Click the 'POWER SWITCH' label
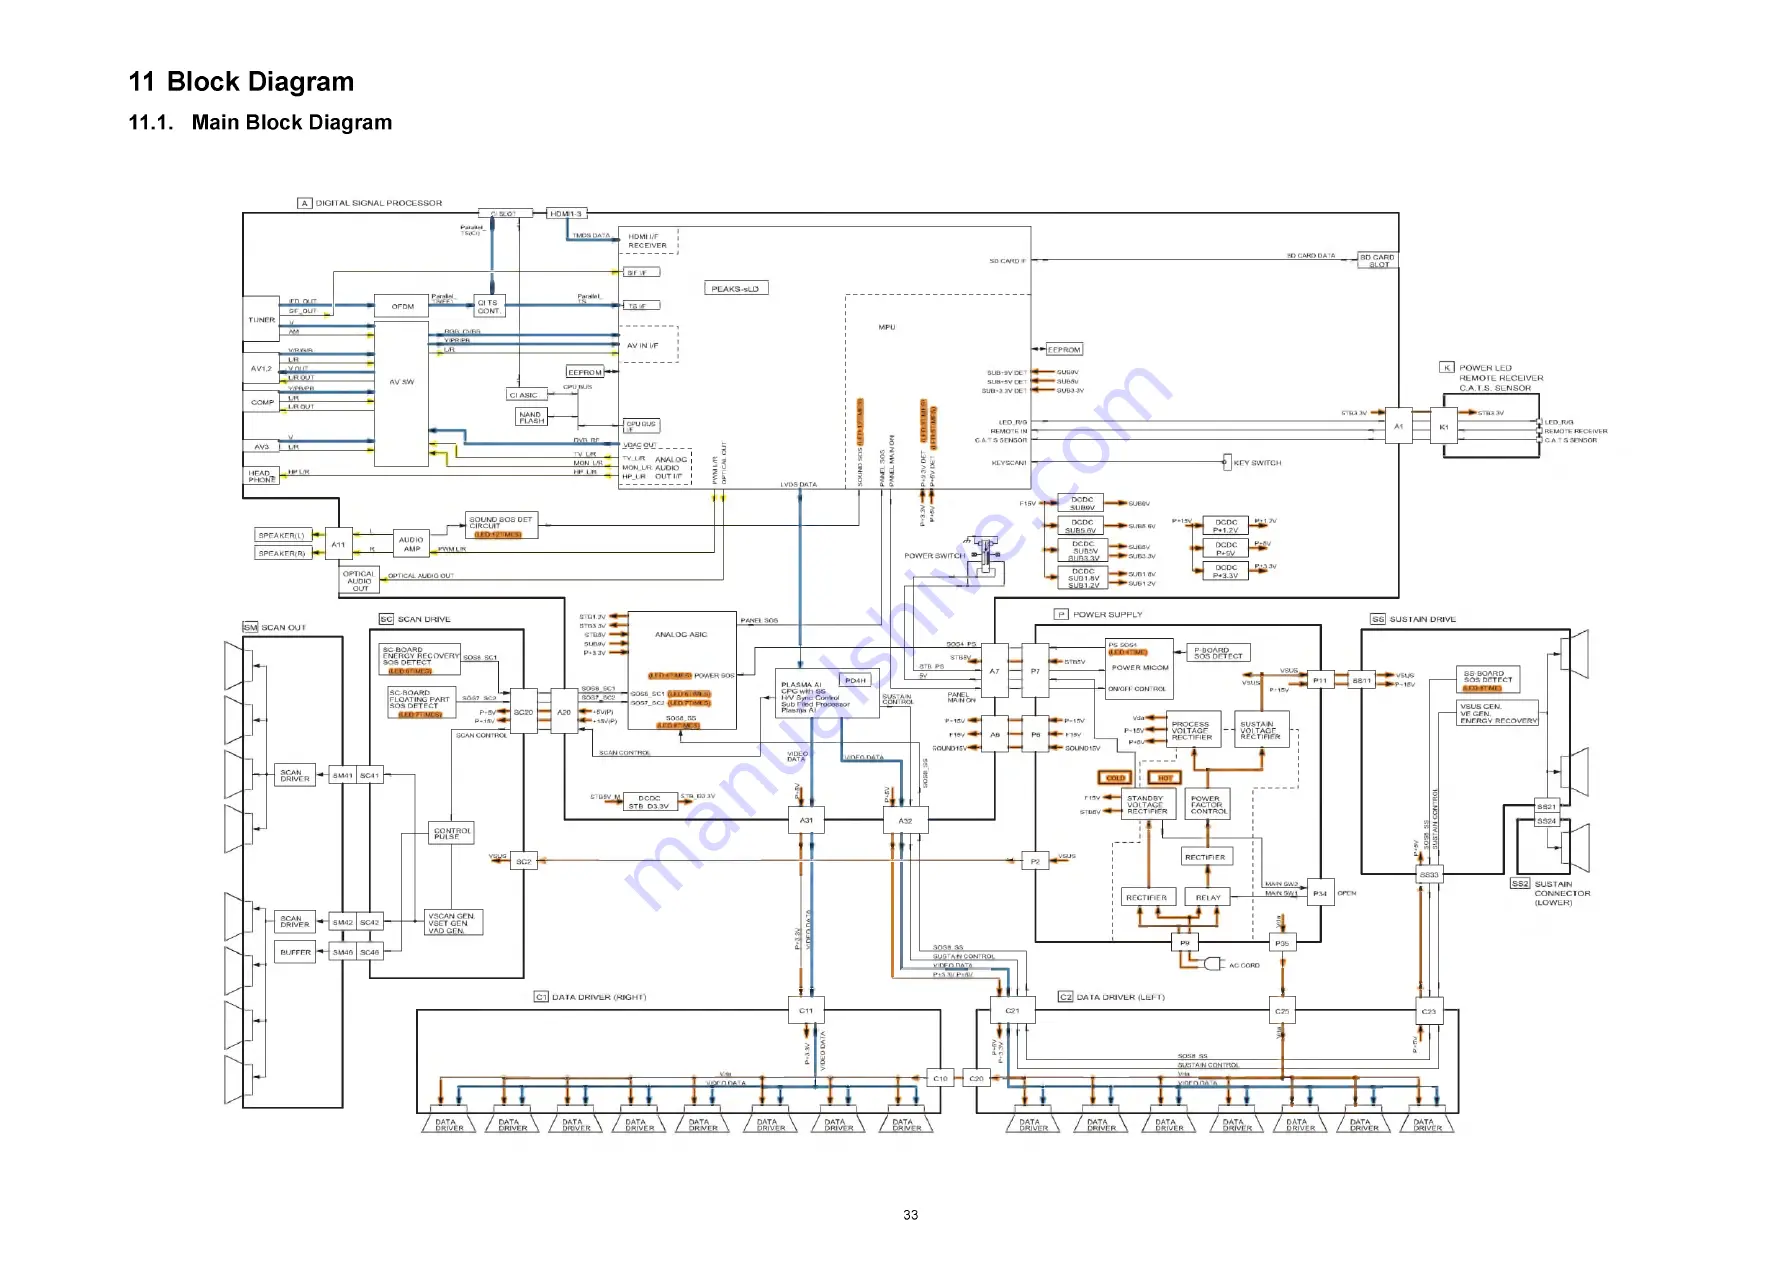 point(934,556)
